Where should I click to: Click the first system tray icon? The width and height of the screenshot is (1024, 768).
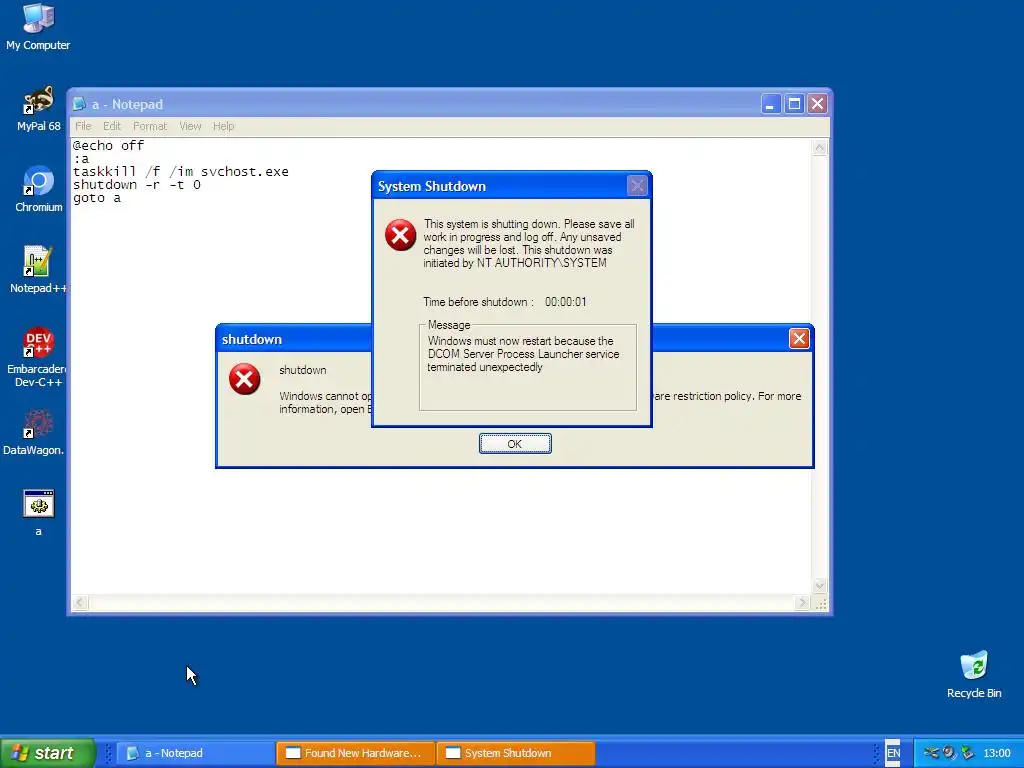(x=931, y=753)
